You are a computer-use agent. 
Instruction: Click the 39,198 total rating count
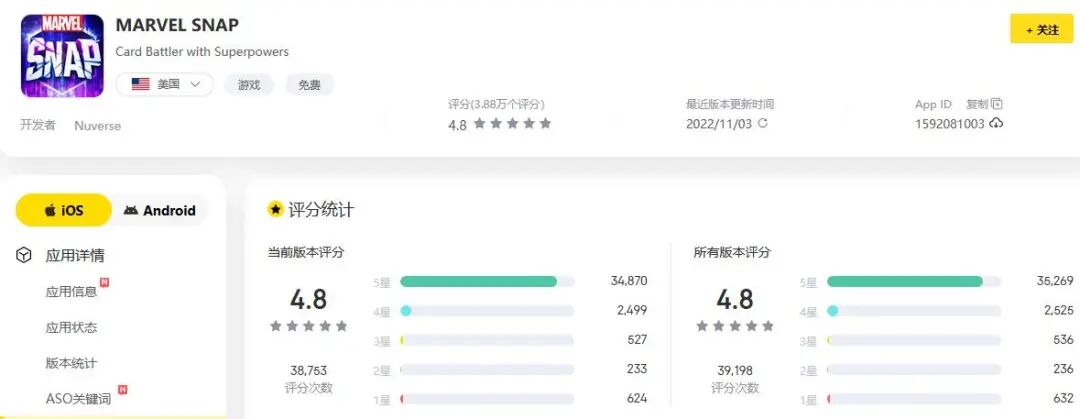tap(735, 370)
